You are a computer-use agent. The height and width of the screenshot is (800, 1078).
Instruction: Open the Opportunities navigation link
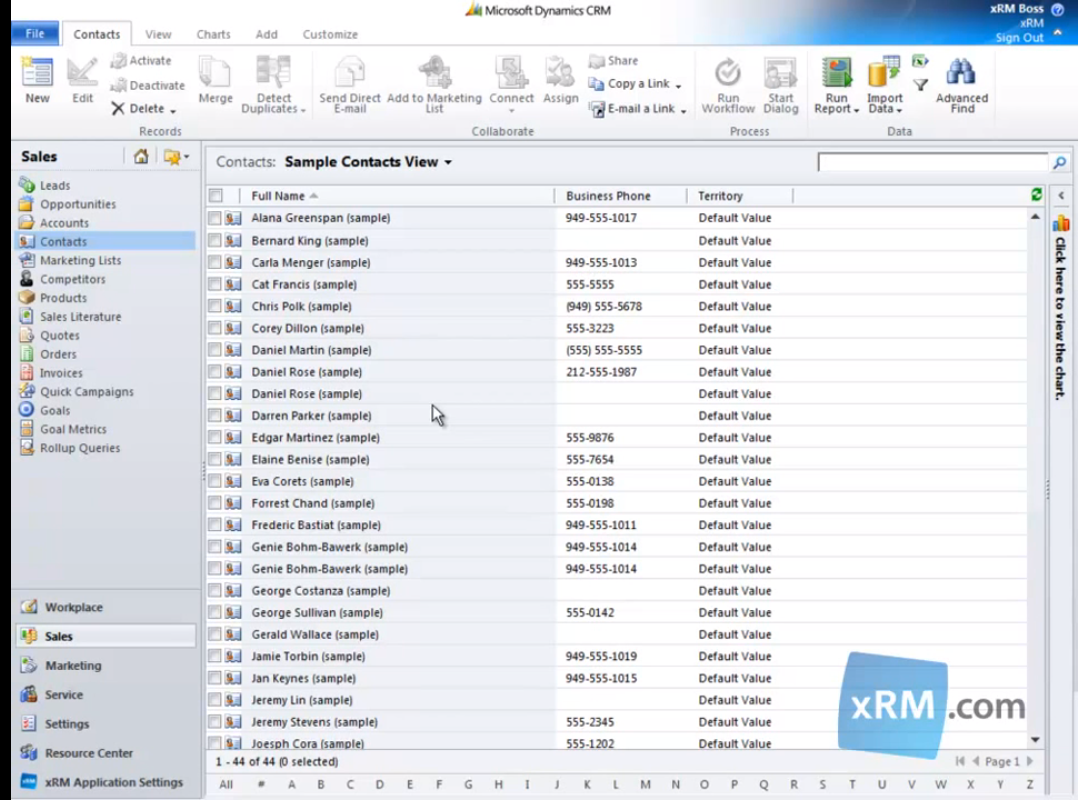[78, 204]
